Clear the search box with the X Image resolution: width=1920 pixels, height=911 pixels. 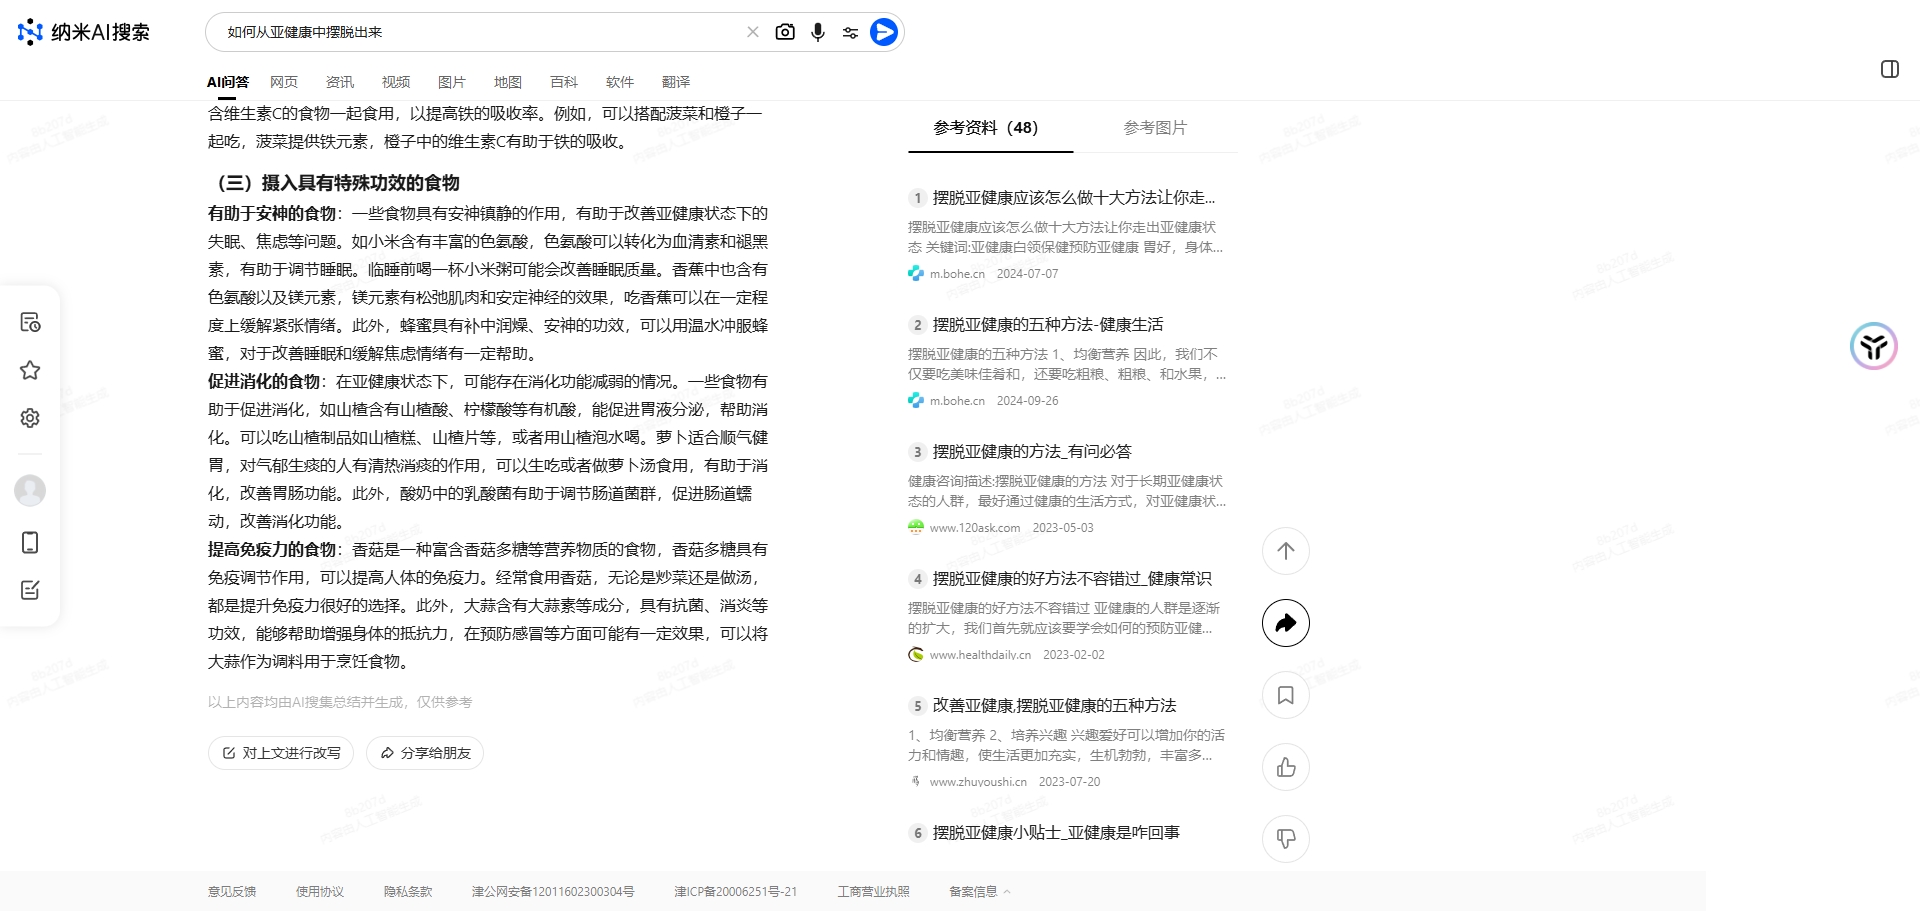[753, 31]
